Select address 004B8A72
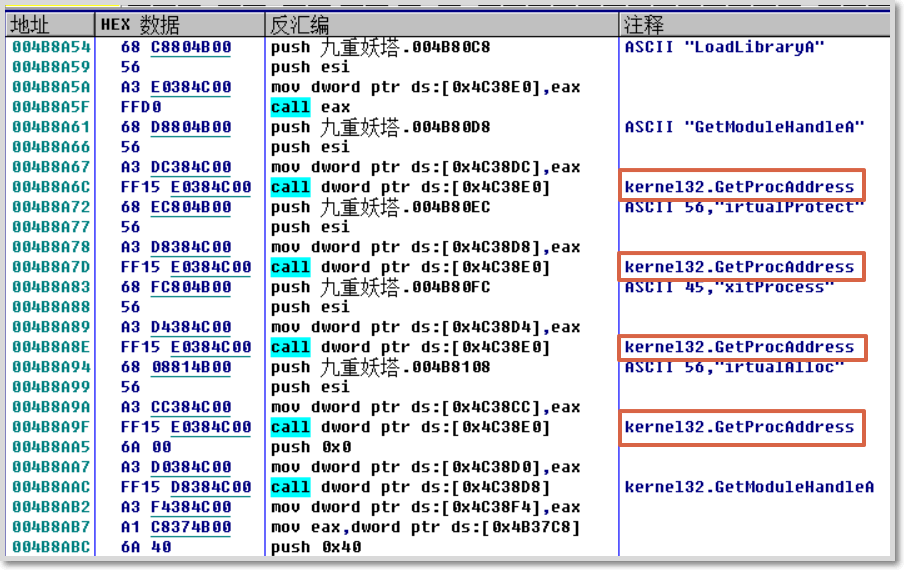The image size is (904, 570). [51, 207]
